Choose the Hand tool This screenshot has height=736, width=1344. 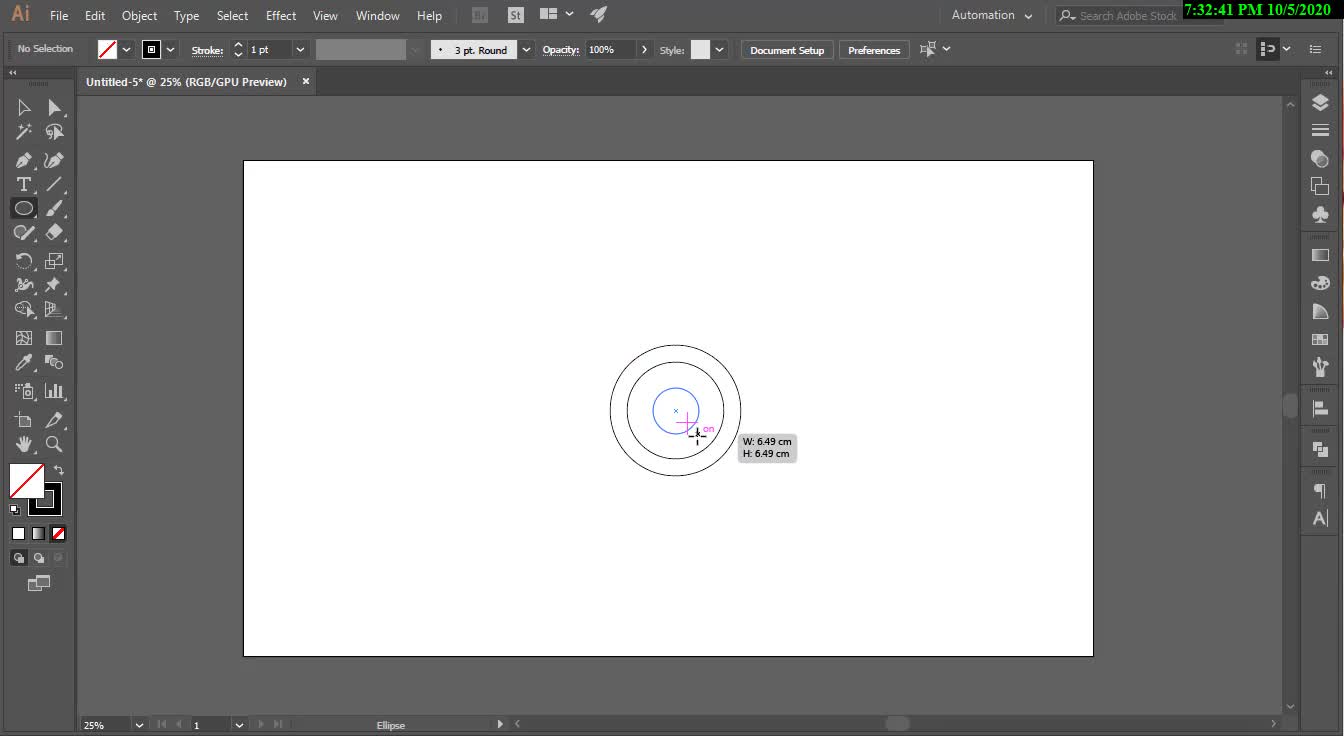click(x=24, y=444)
